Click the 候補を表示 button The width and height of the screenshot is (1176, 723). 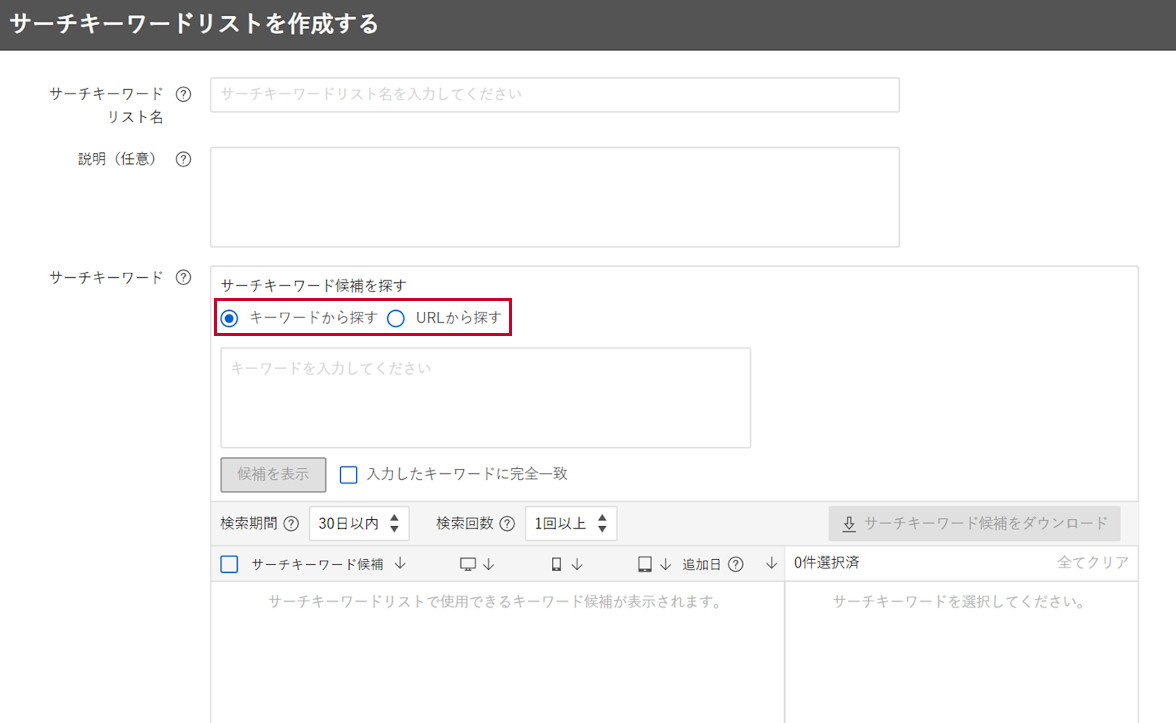click(x=273, y=474)
